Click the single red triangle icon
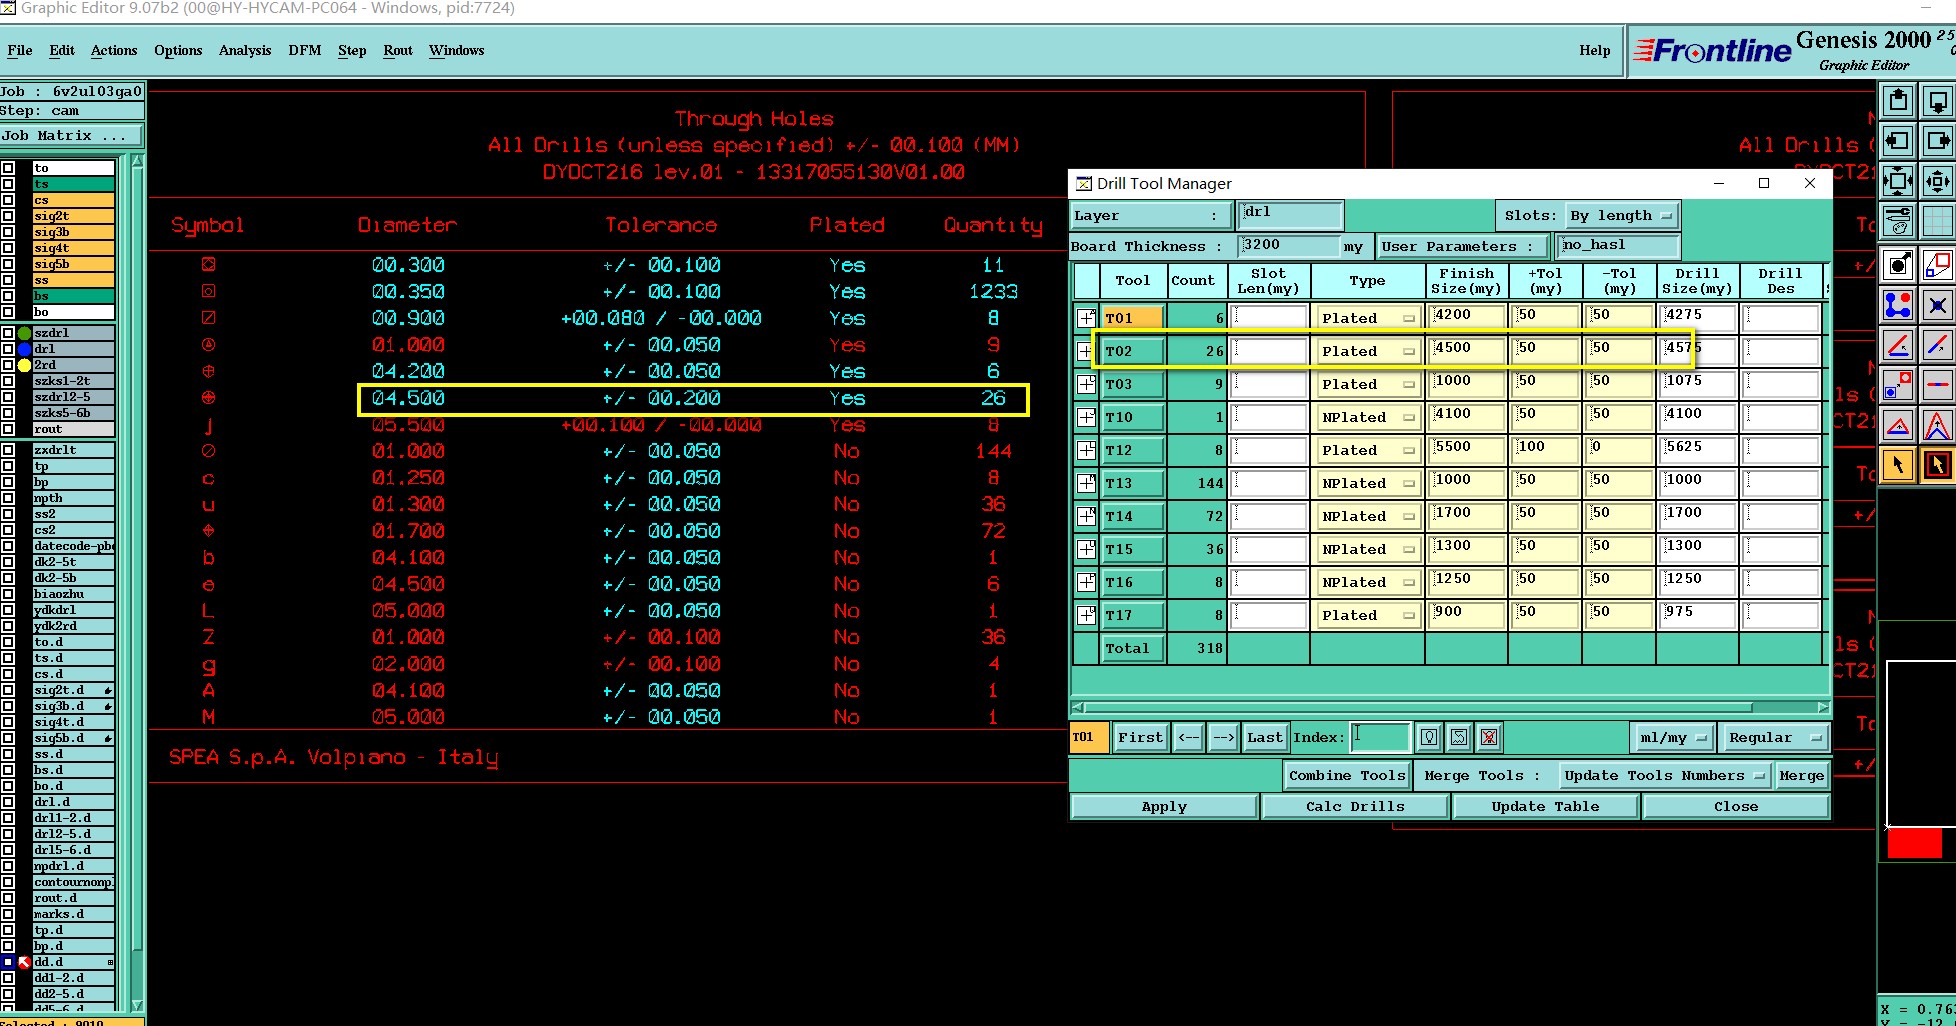This screenshot has height=1026, width=1956. (x=1898, y=425)
